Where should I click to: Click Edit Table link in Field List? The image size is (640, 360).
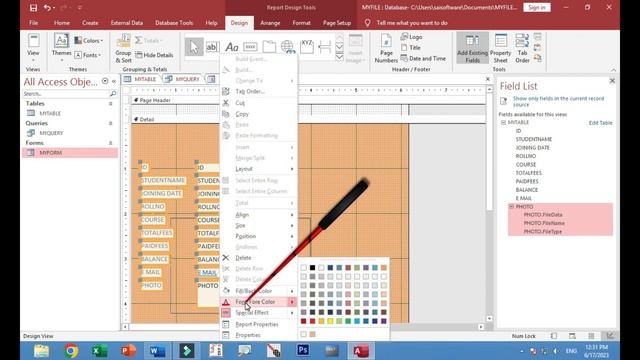coord(600,122)
